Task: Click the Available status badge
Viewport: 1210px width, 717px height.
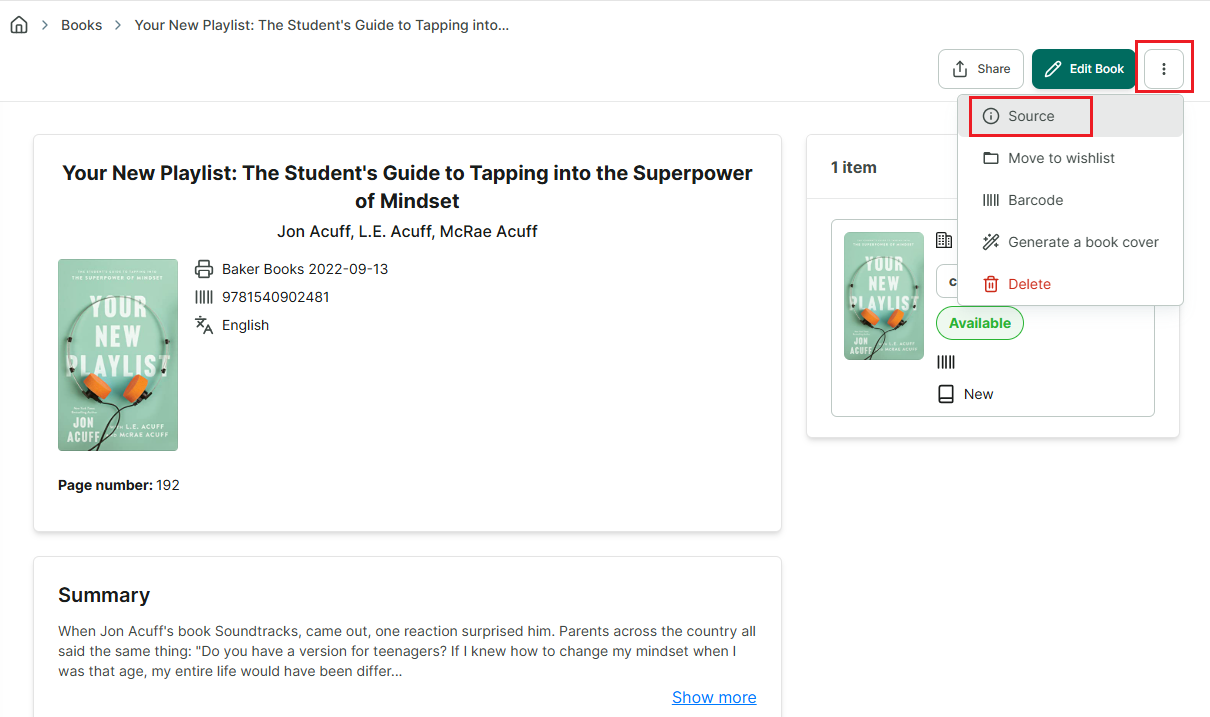Action: coord(980,323)
